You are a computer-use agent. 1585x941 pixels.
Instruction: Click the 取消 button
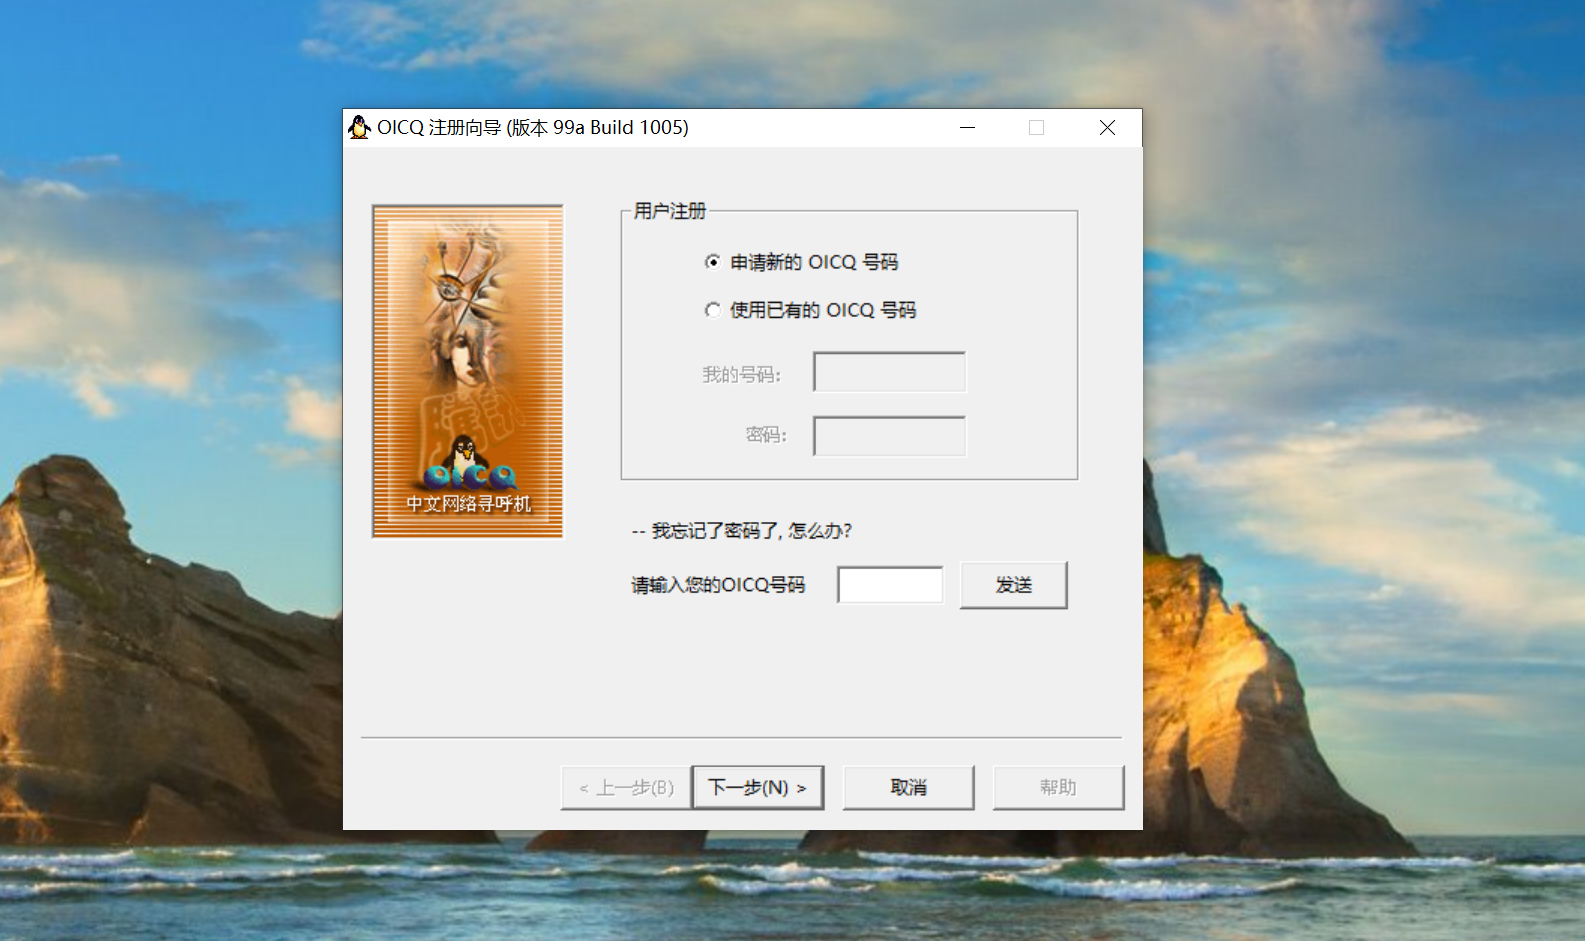point(909,788)
